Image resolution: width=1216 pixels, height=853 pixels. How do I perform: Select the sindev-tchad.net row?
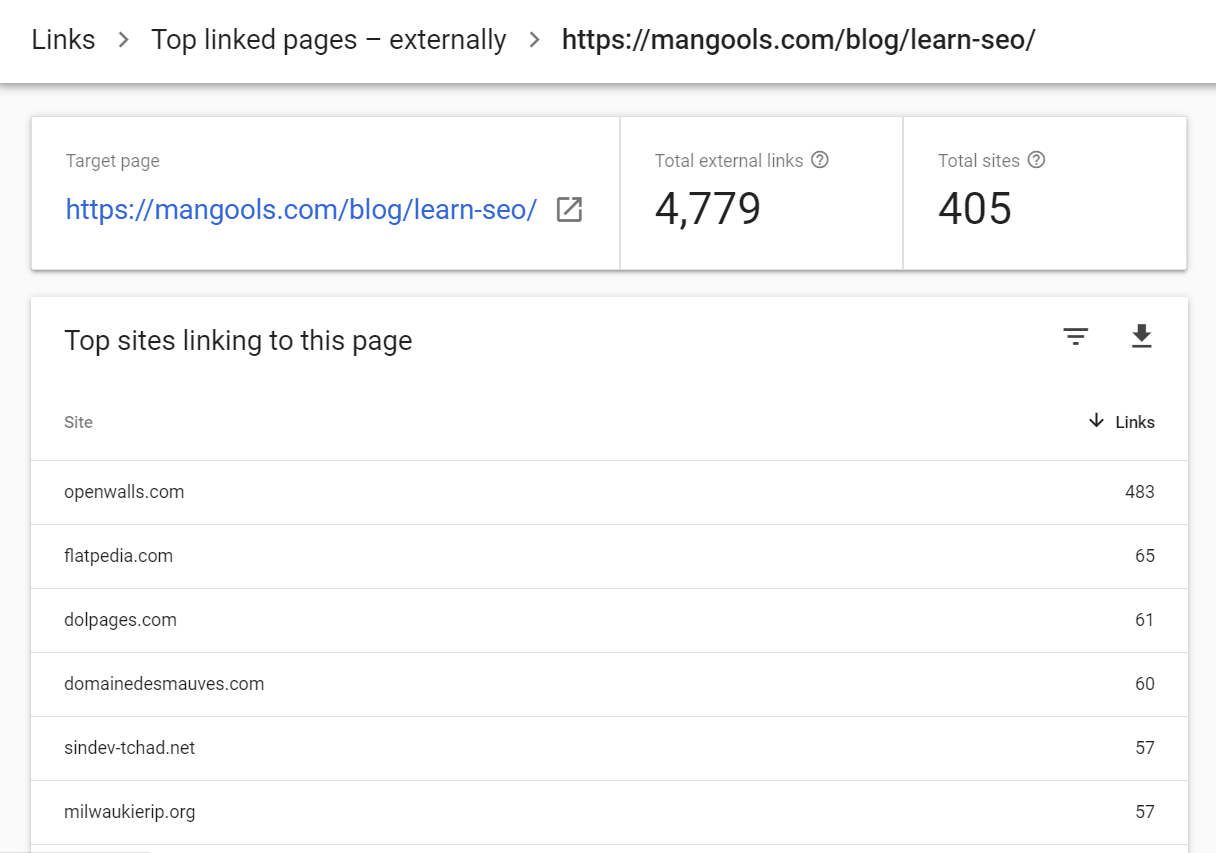pos(129,748)
